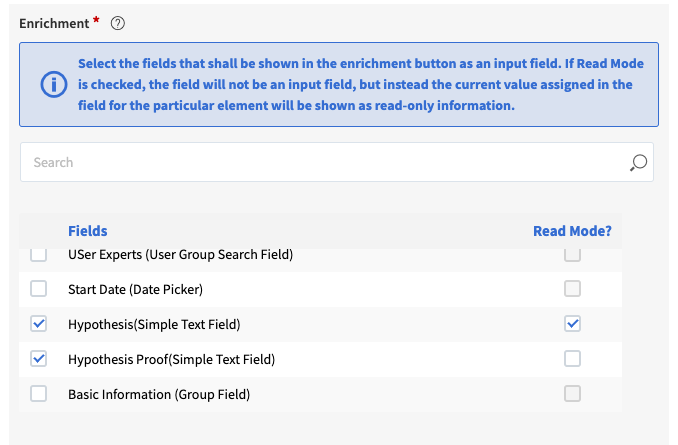Viewport: 678px width, 445px height.
Task: Enable Read Mode for Hypothesis Proof
Action: coord(572,359)
